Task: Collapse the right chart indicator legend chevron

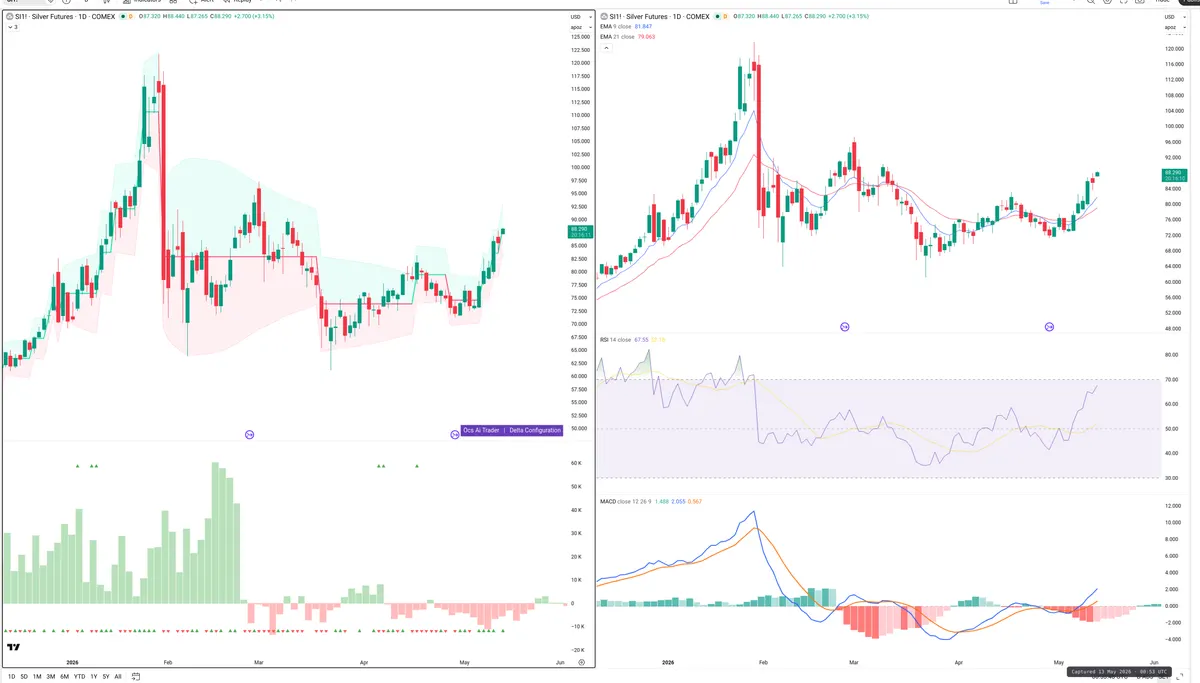Action: point(607,46)
